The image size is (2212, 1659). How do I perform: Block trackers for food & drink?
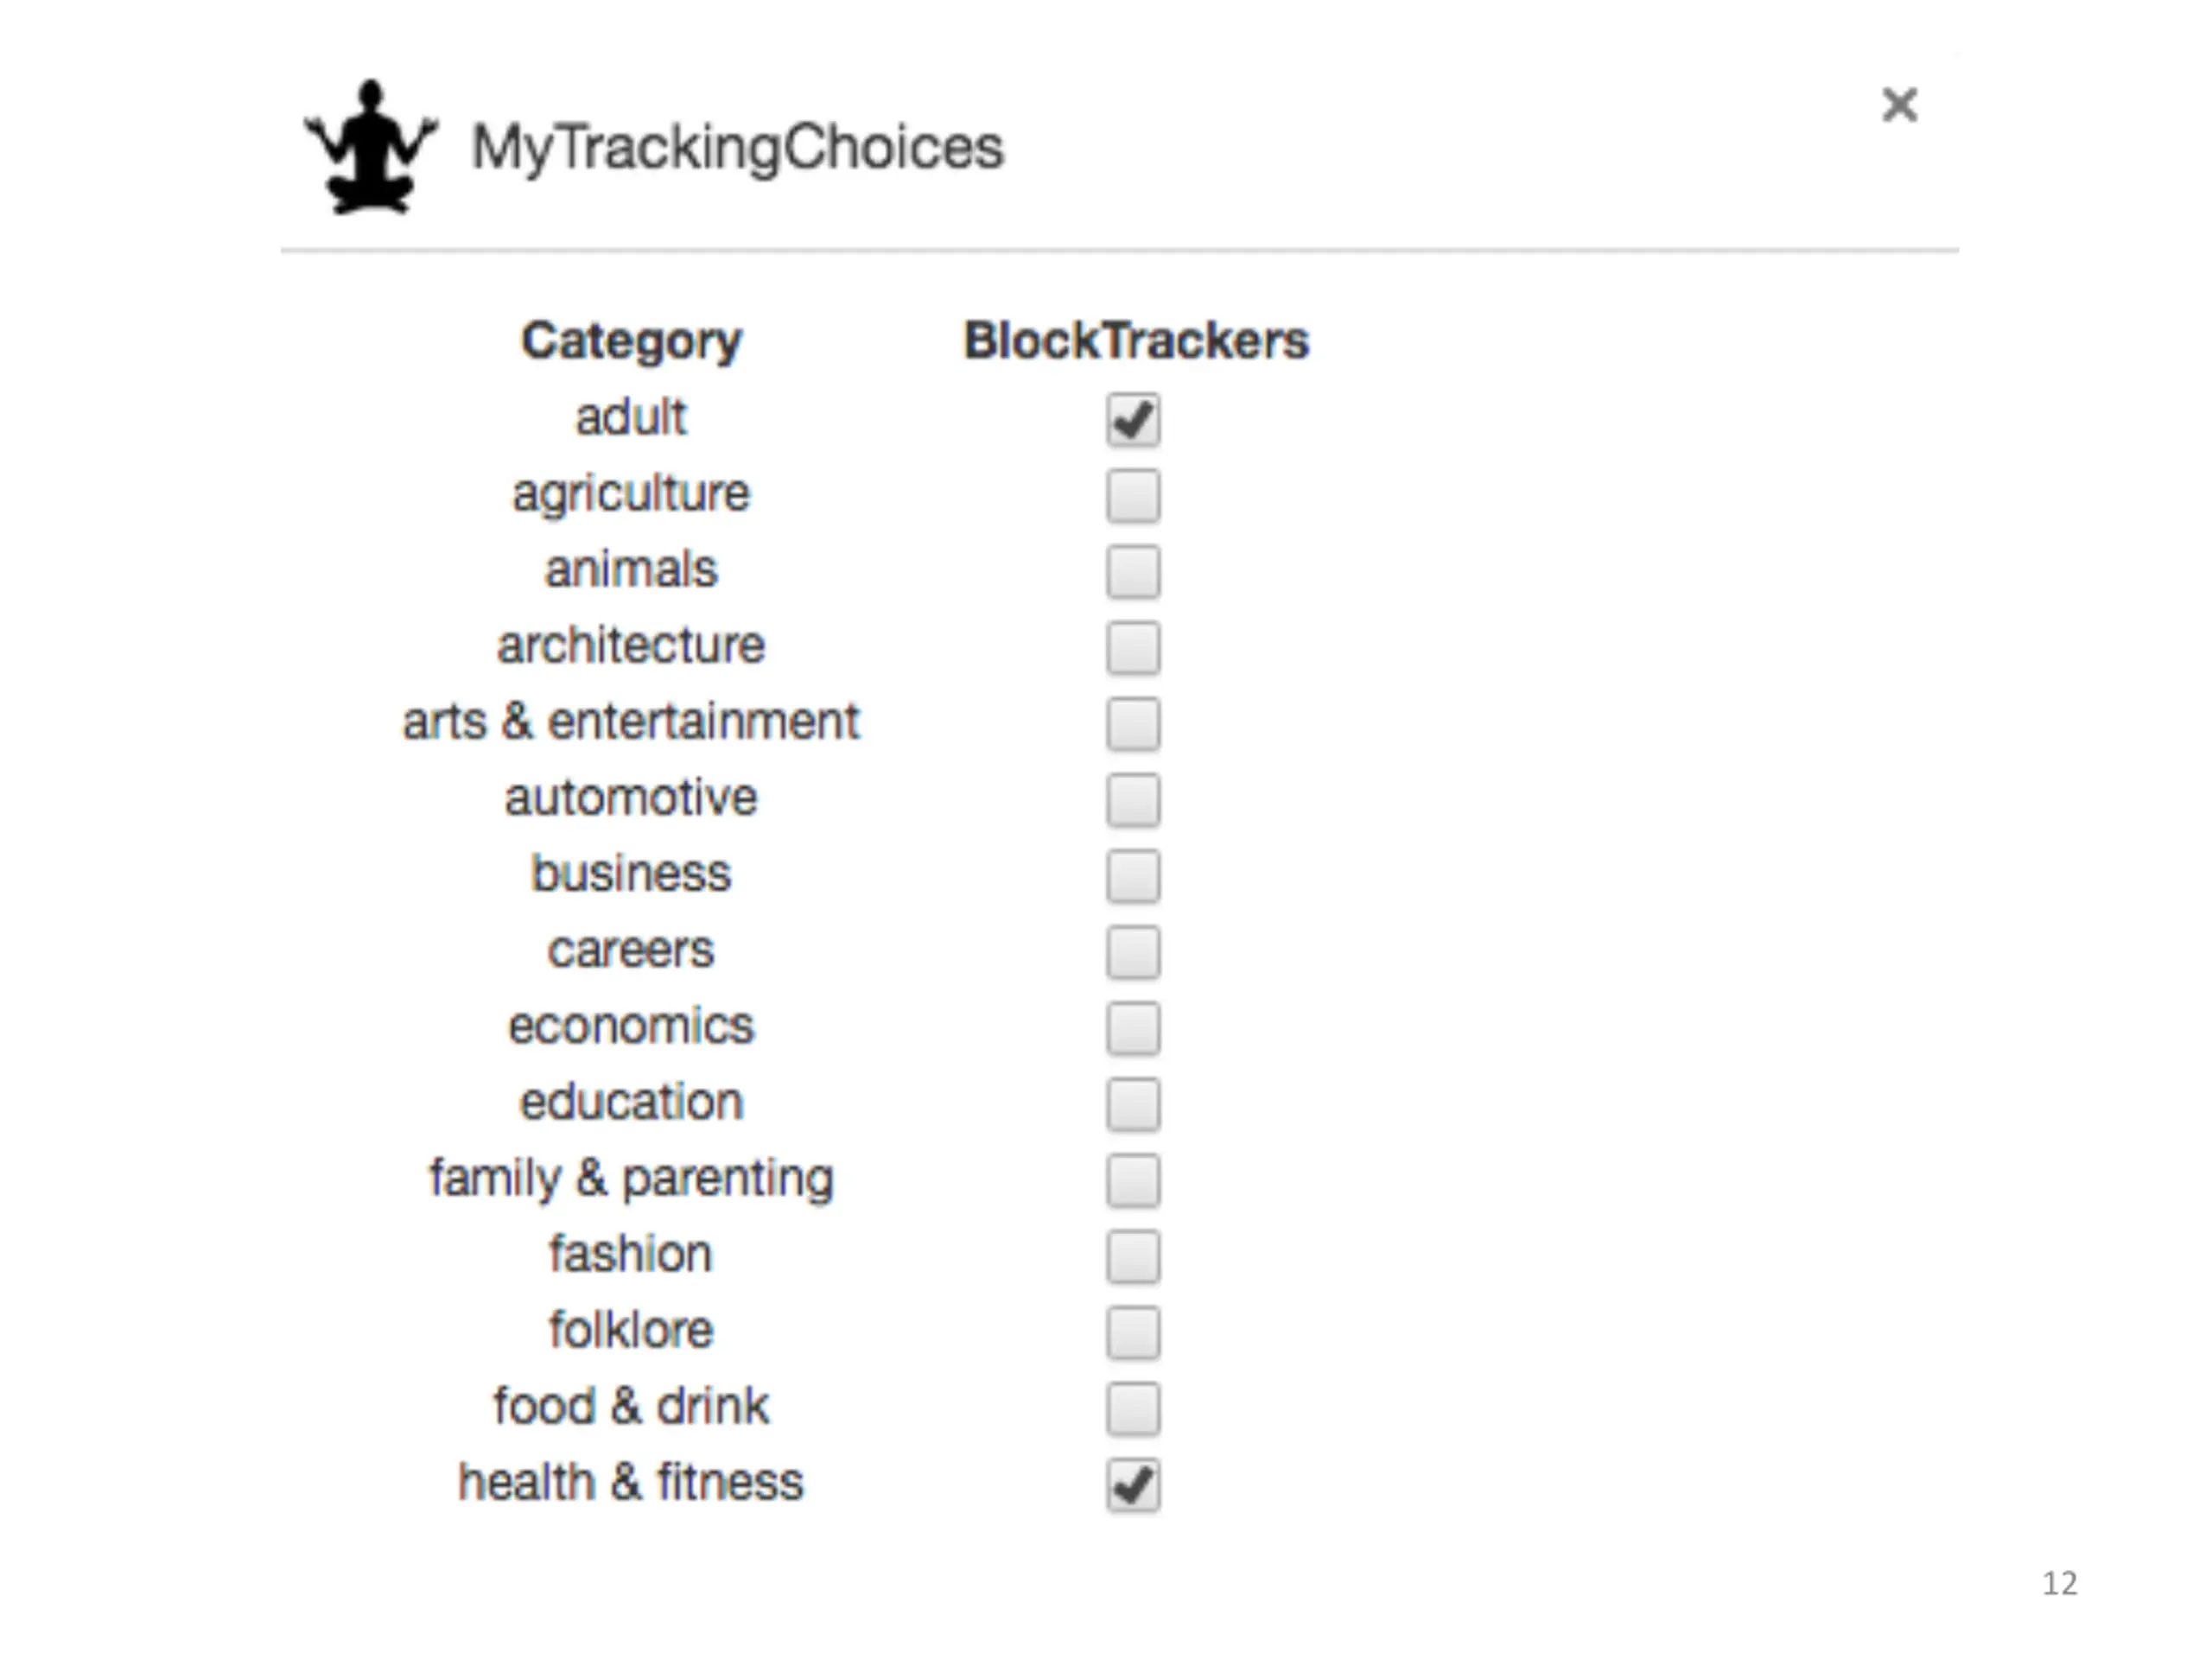click(x=1133, y=1409)
